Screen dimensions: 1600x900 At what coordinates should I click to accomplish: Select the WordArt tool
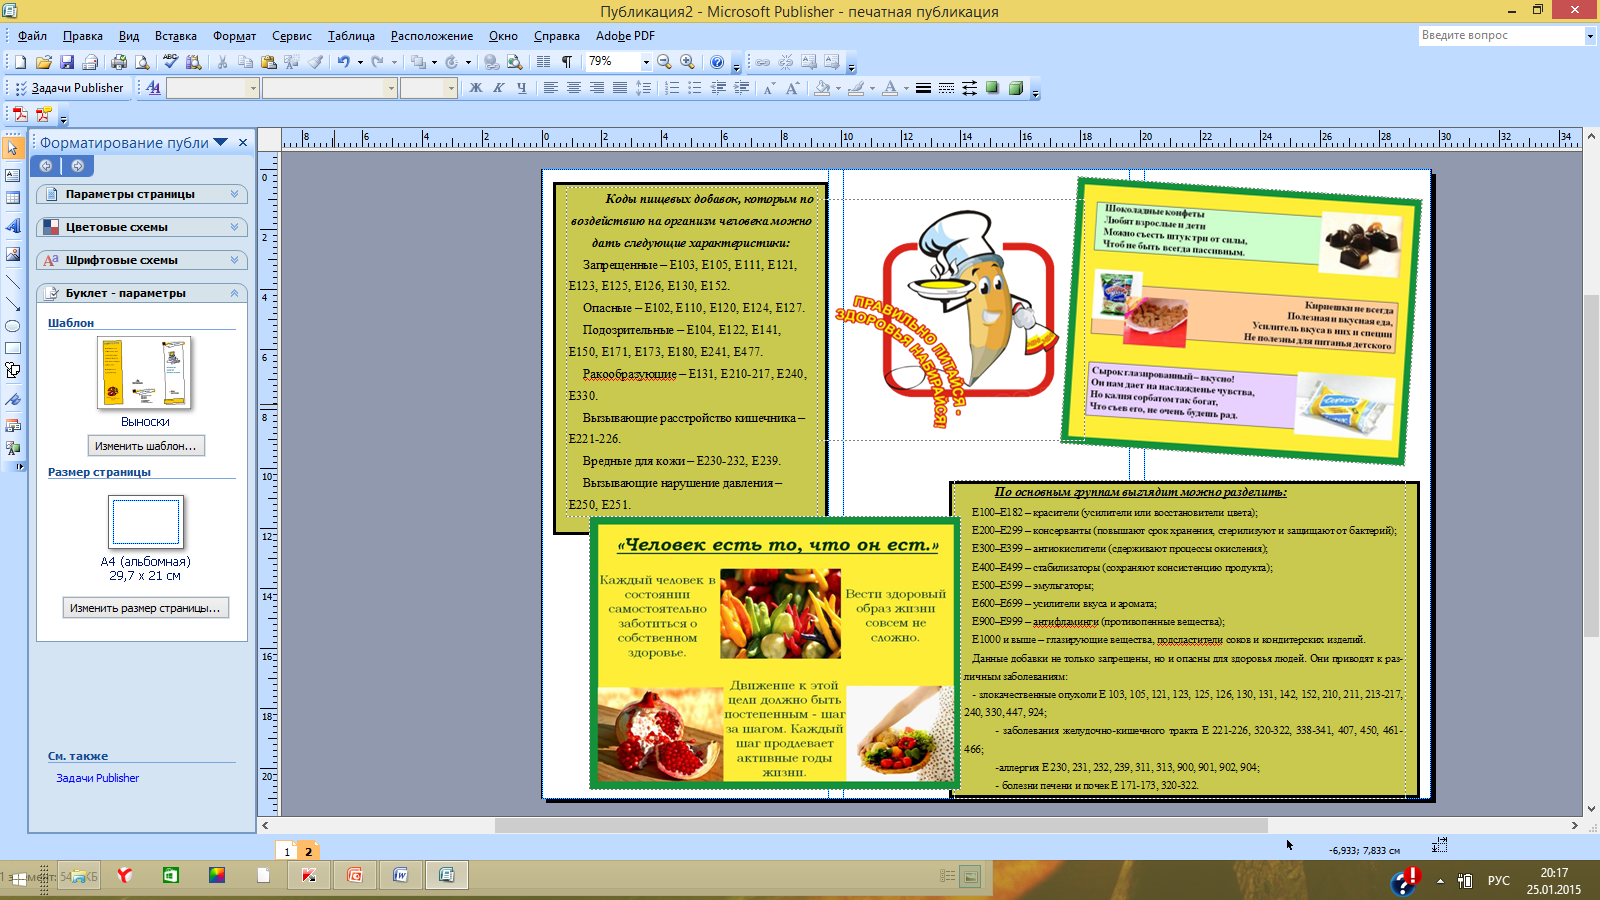tap(13, 227)
